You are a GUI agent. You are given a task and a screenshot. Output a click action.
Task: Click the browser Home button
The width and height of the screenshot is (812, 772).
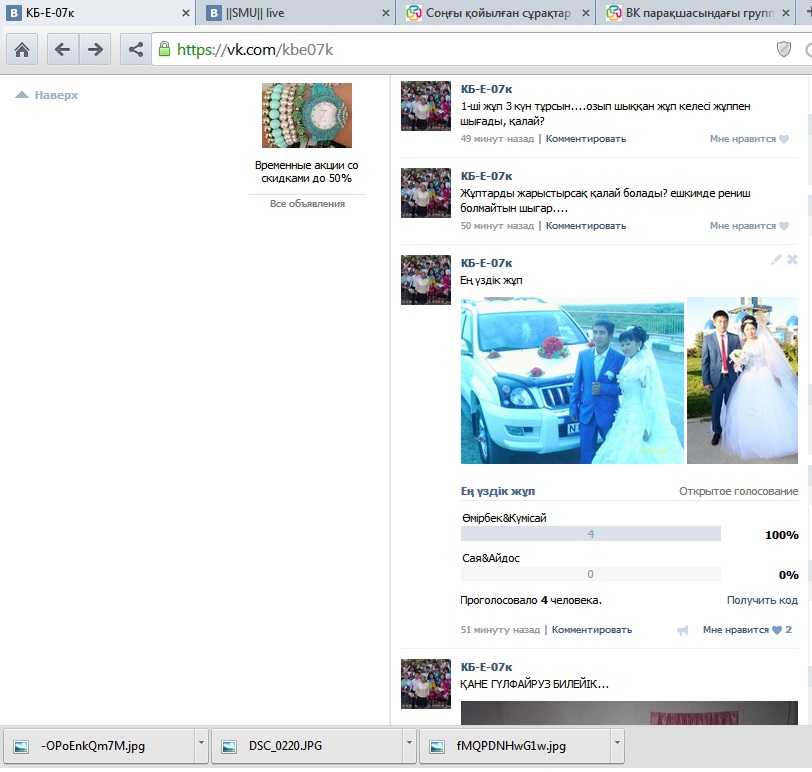point(22,49)
